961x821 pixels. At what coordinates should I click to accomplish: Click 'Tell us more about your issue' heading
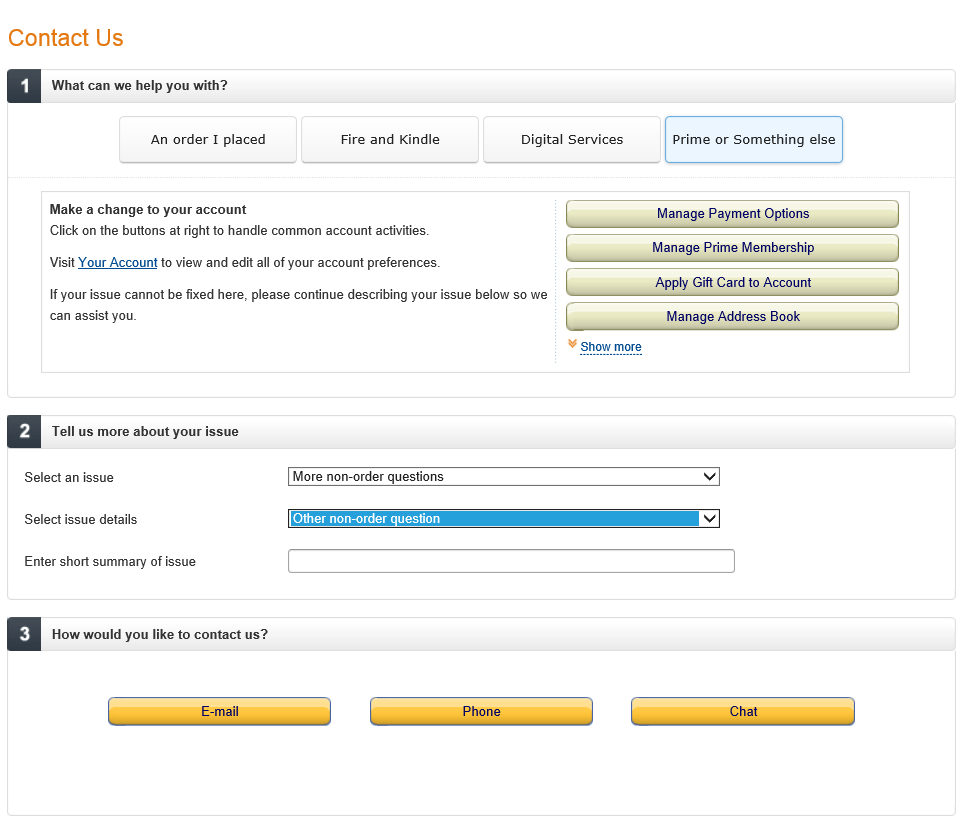tap(145, 432)
